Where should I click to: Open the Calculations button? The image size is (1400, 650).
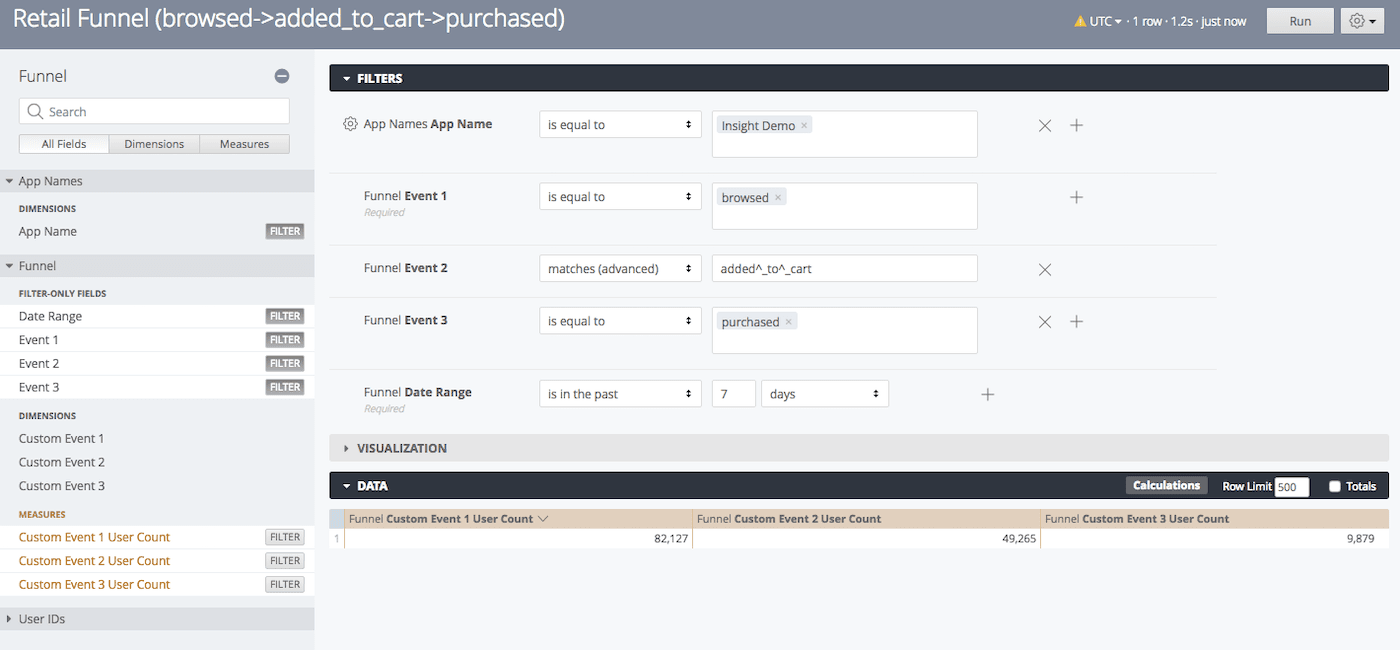[x=1166, y=486]
